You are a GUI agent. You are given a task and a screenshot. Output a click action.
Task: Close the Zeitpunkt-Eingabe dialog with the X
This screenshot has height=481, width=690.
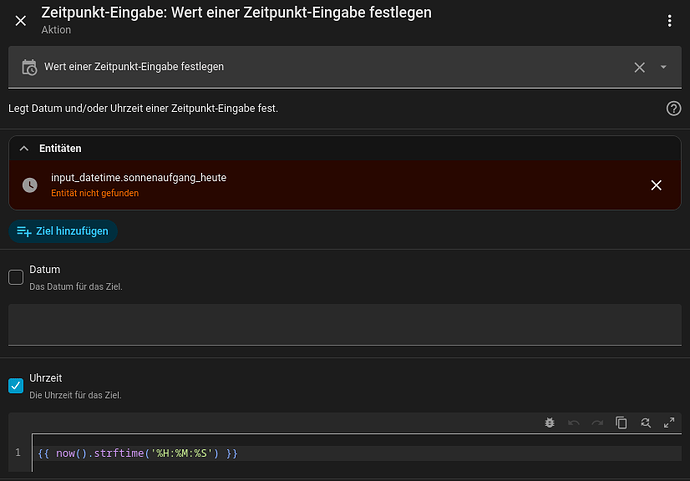(21, 21)
